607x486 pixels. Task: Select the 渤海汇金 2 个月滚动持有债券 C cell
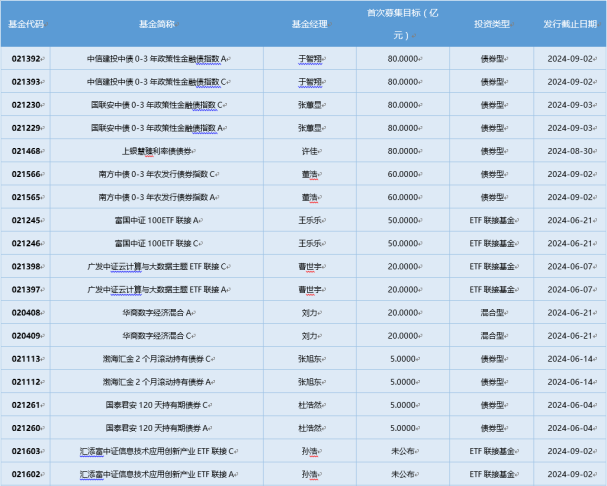[x=158, y=358]
